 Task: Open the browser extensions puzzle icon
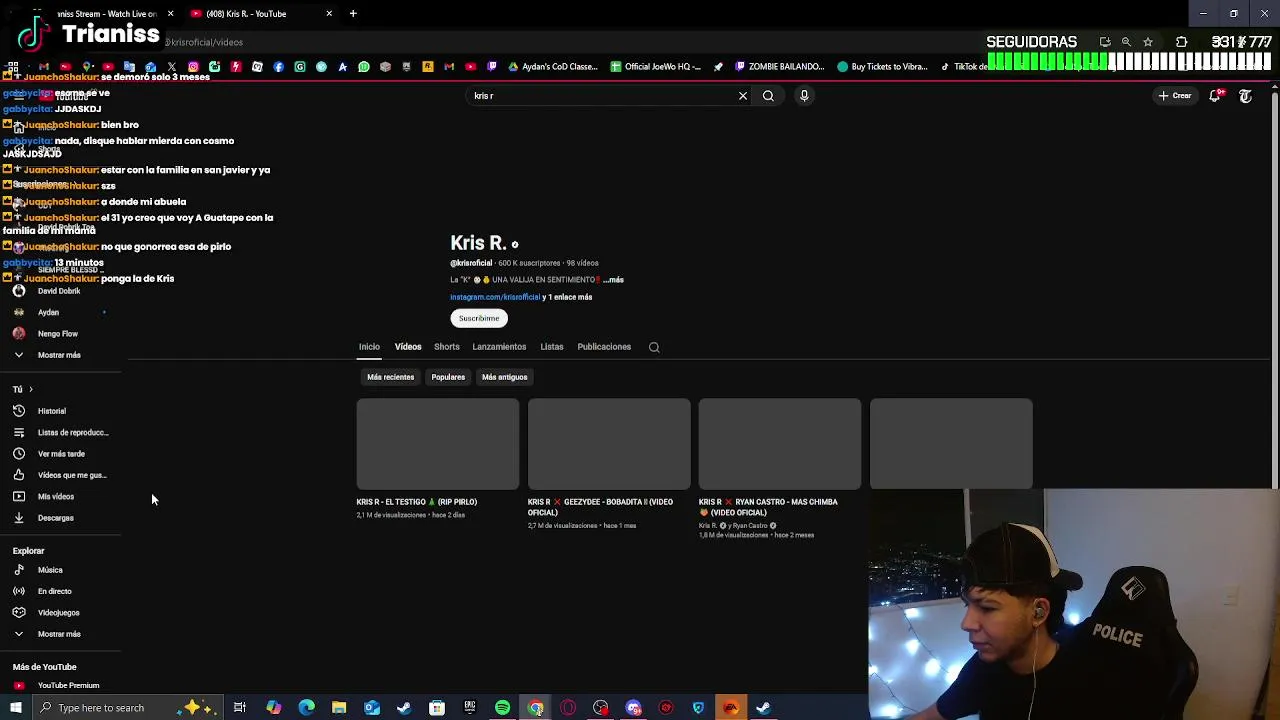point(1182,42)
